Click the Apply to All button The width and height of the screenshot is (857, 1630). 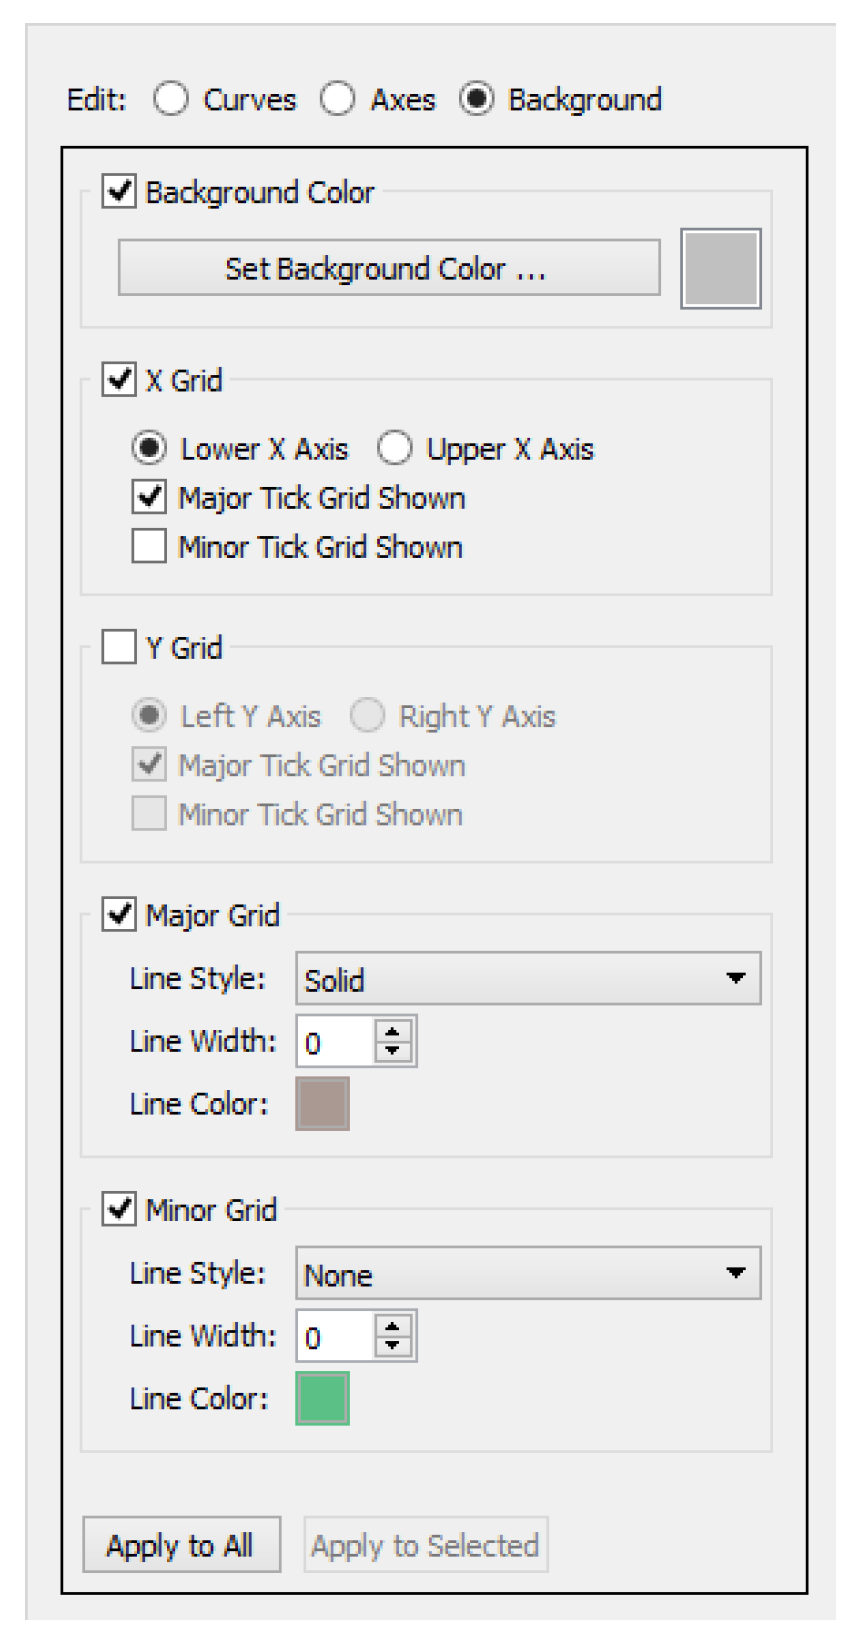(x=180, y=1545)
